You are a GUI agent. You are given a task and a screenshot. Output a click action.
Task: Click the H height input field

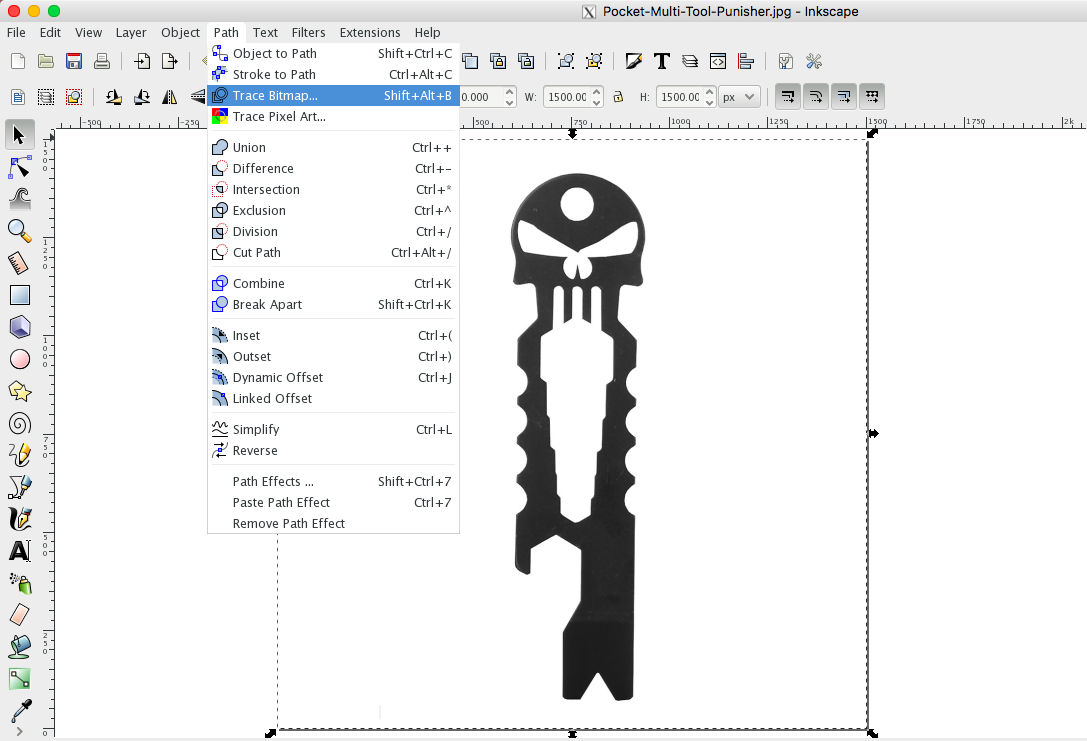click(x=679, y=97)
